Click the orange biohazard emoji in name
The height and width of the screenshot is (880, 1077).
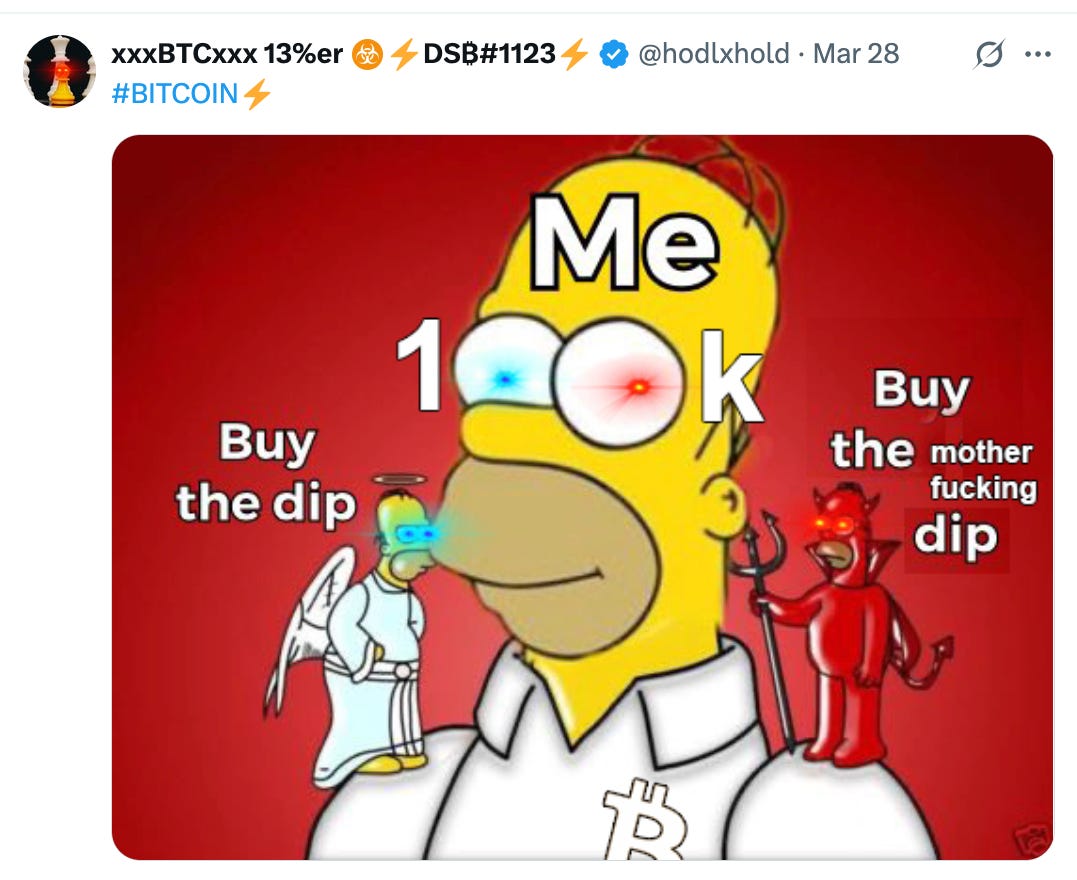tap(367, 54)
